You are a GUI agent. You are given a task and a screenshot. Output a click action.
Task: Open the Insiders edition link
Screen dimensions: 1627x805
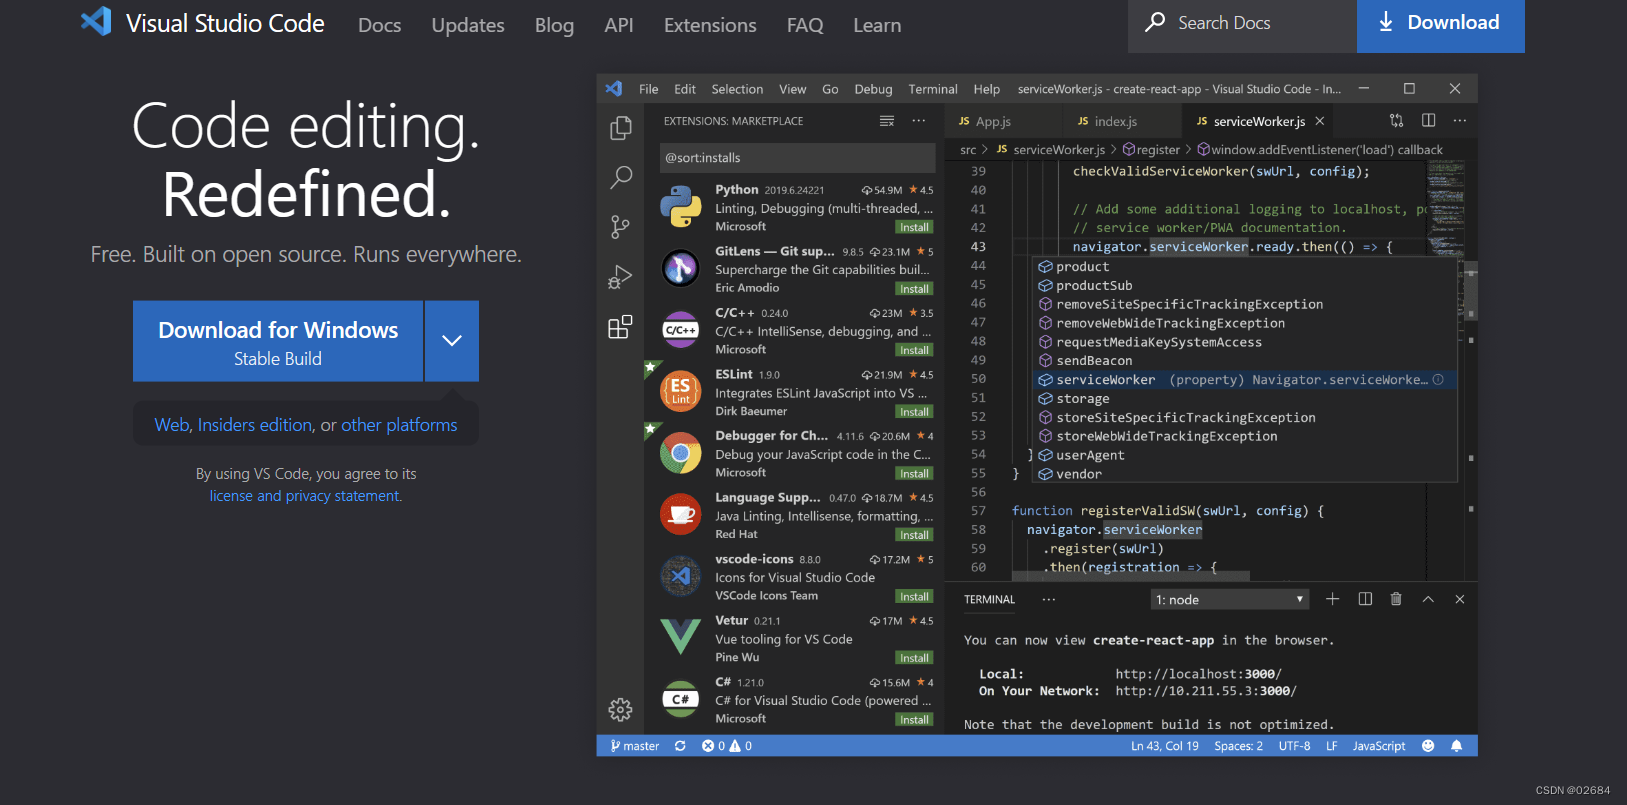click(255, 425)
